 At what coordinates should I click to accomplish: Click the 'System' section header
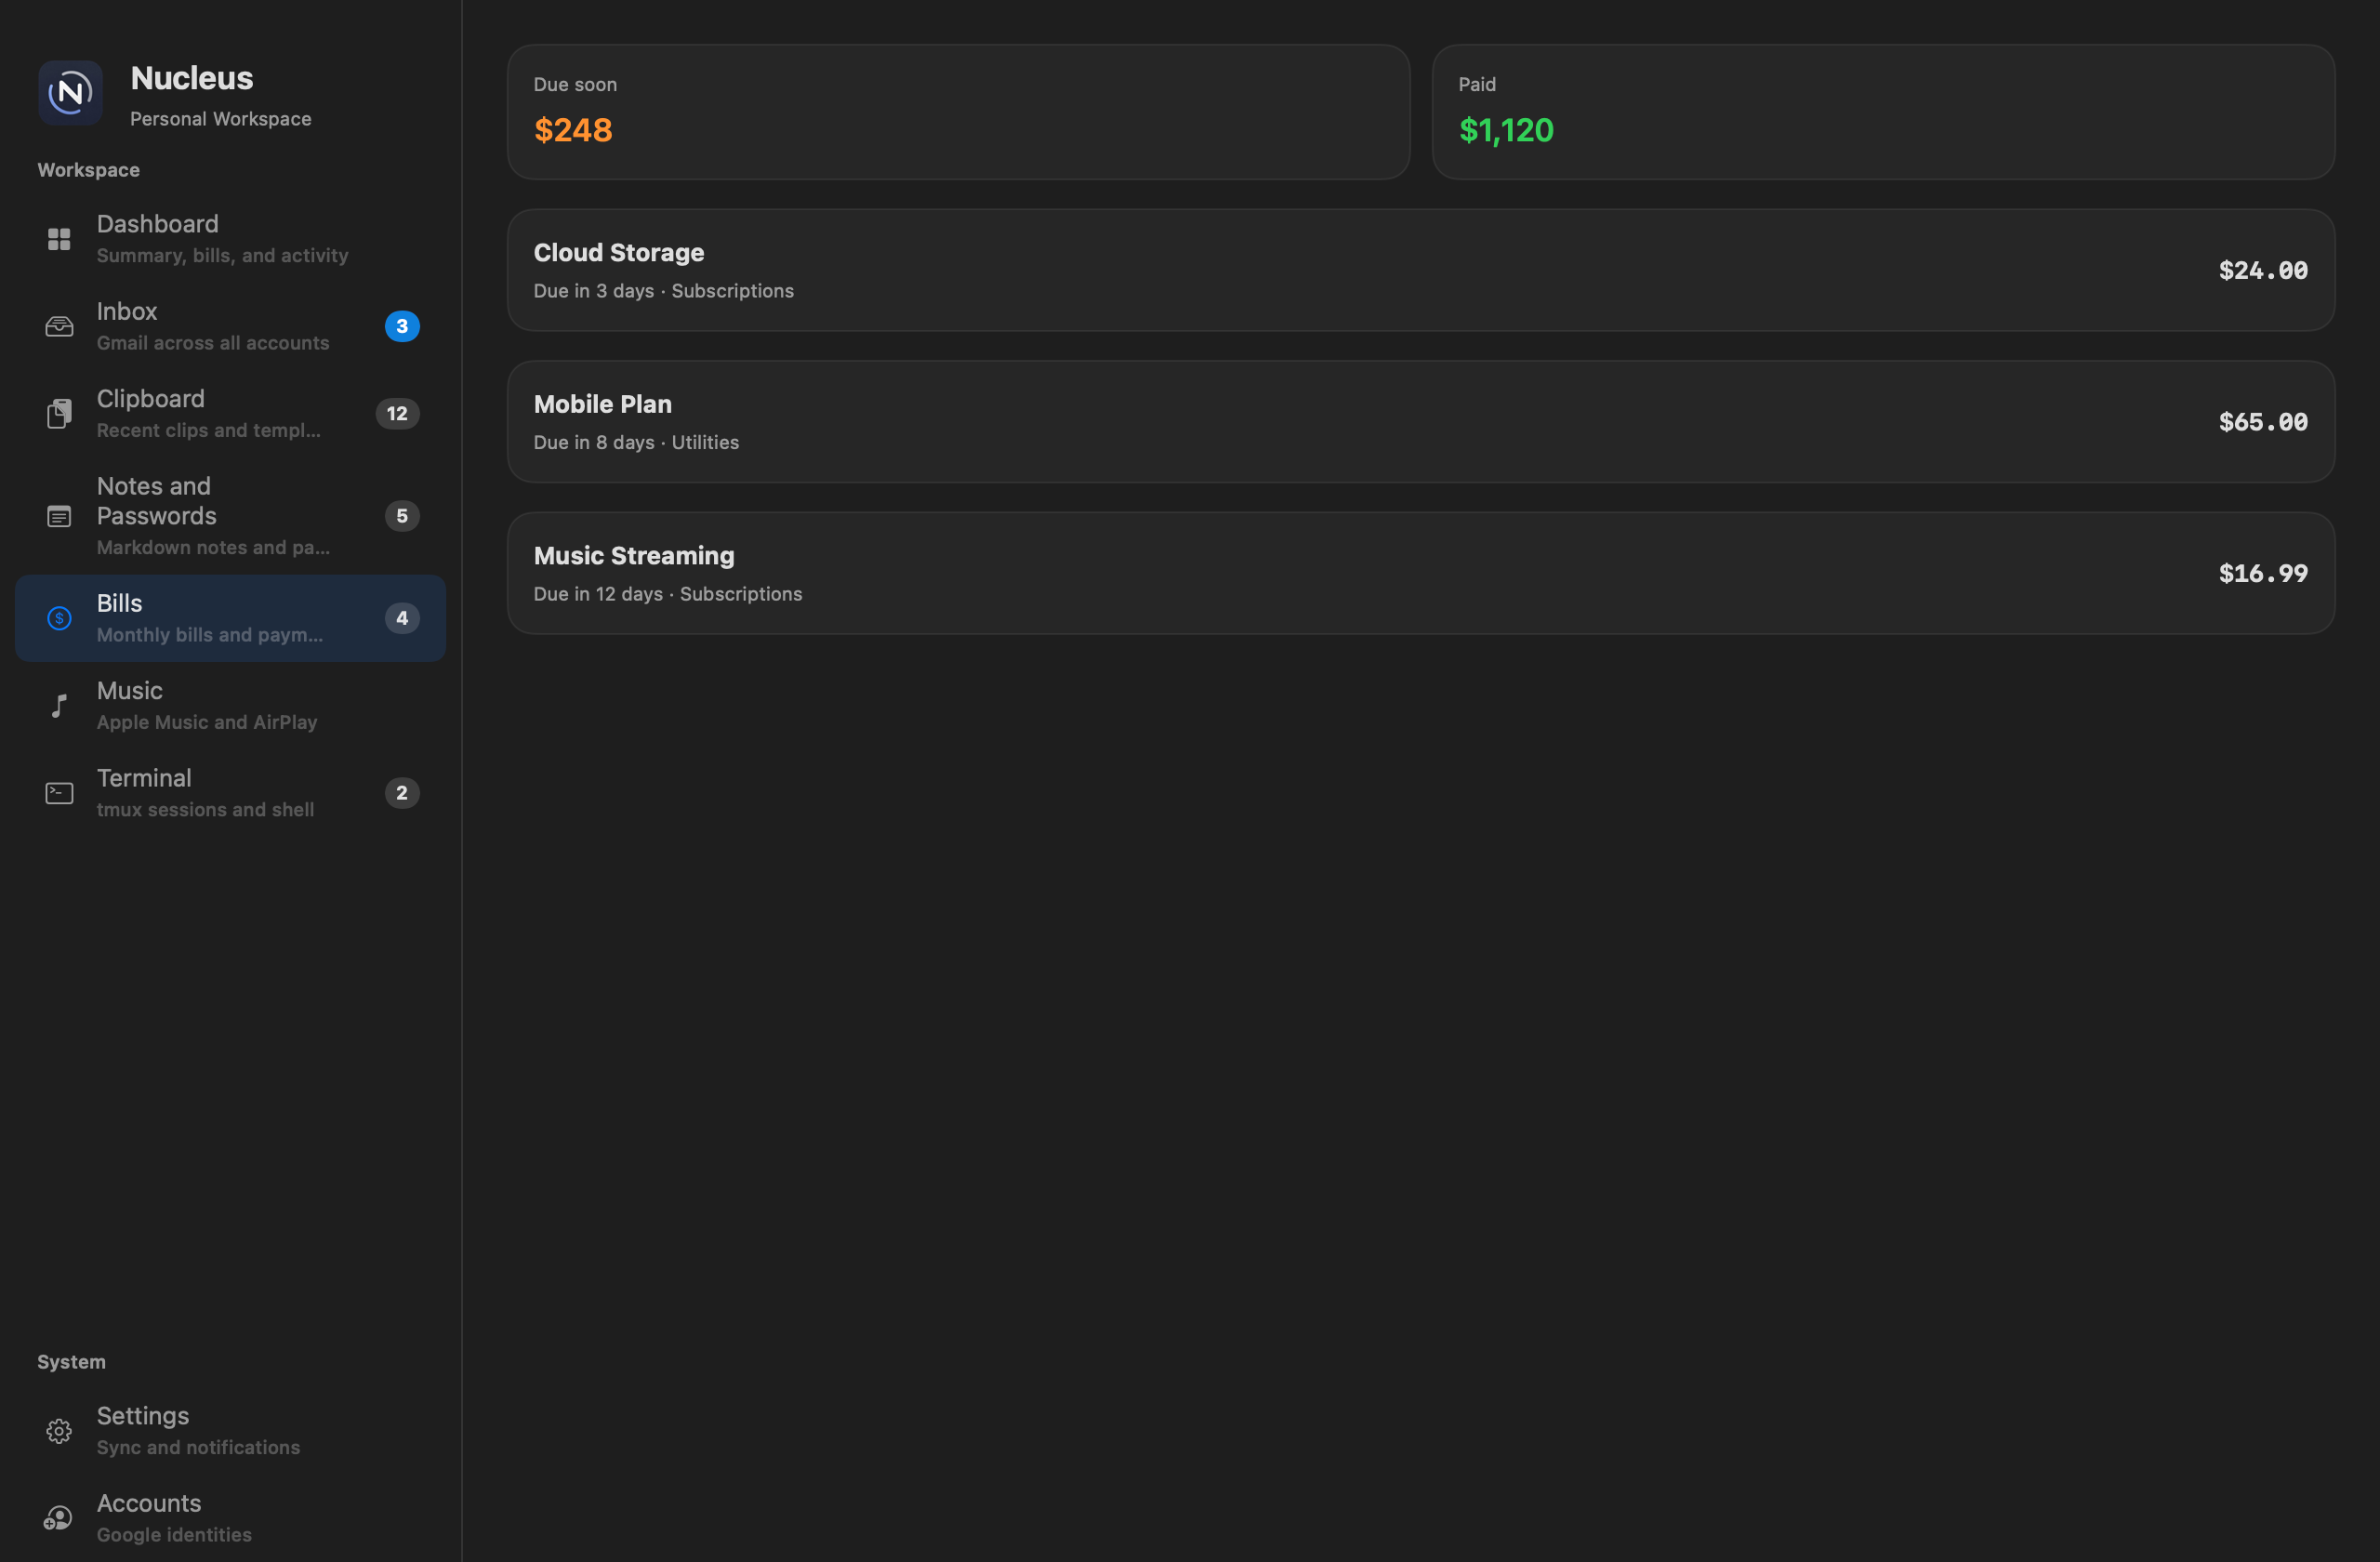pos(71,1362)
